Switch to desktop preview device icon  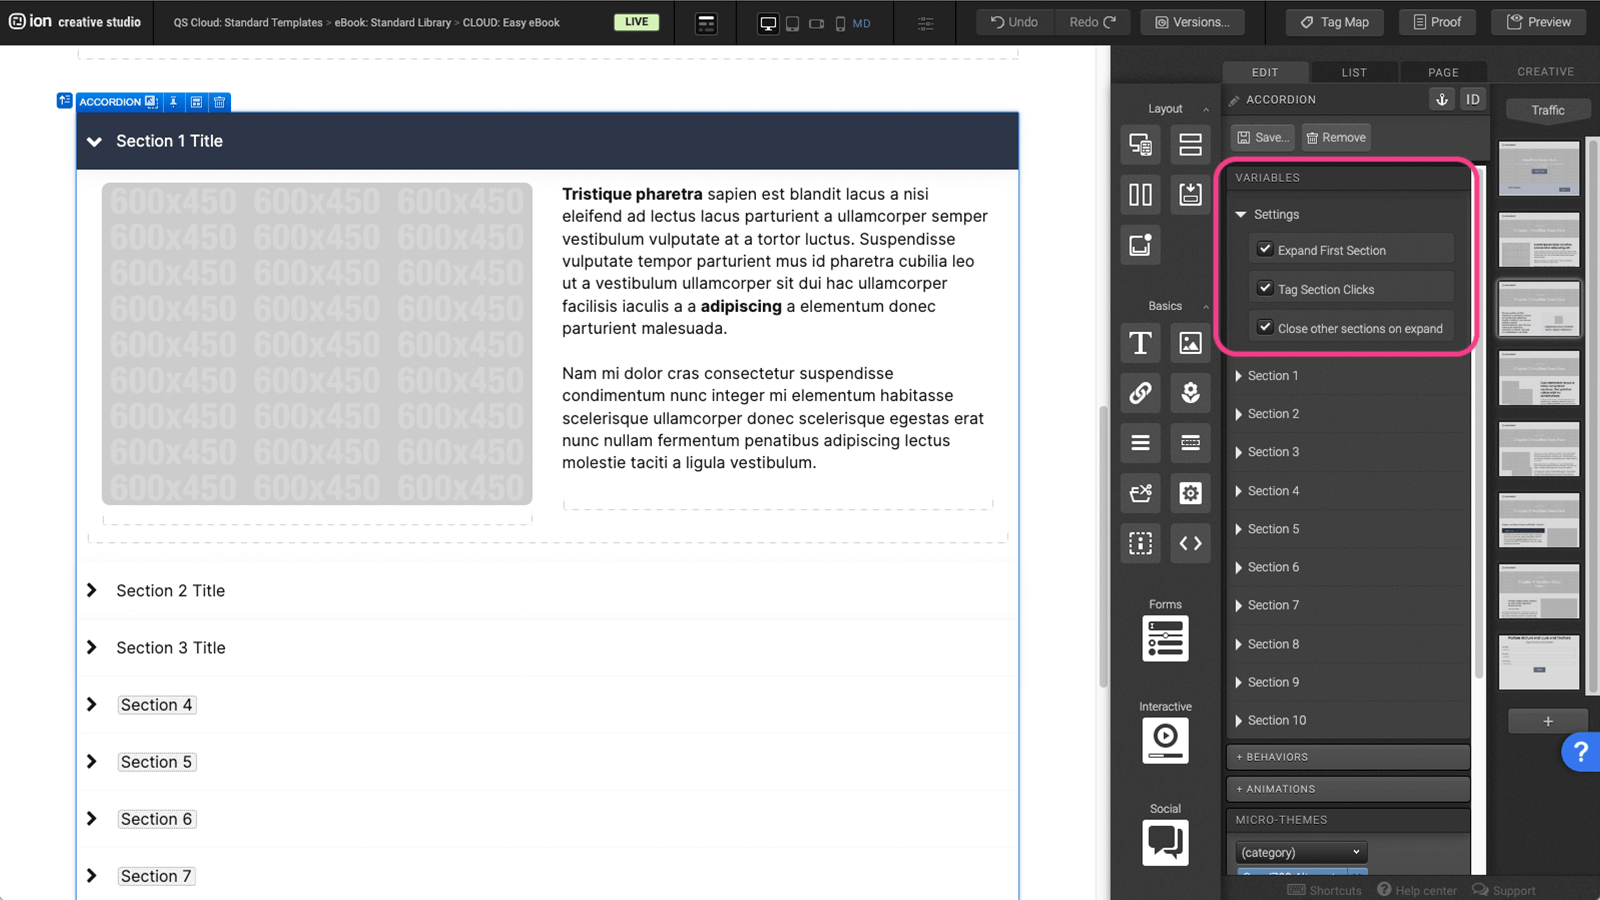coord(768,23)
